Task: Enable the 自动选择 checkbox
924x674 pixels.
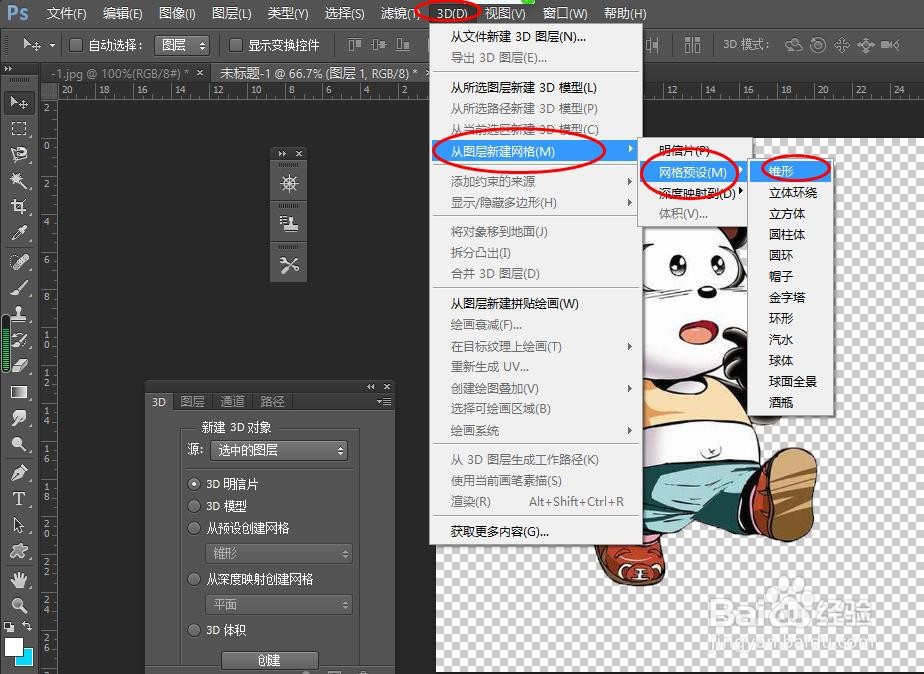Action: point(75,45)
